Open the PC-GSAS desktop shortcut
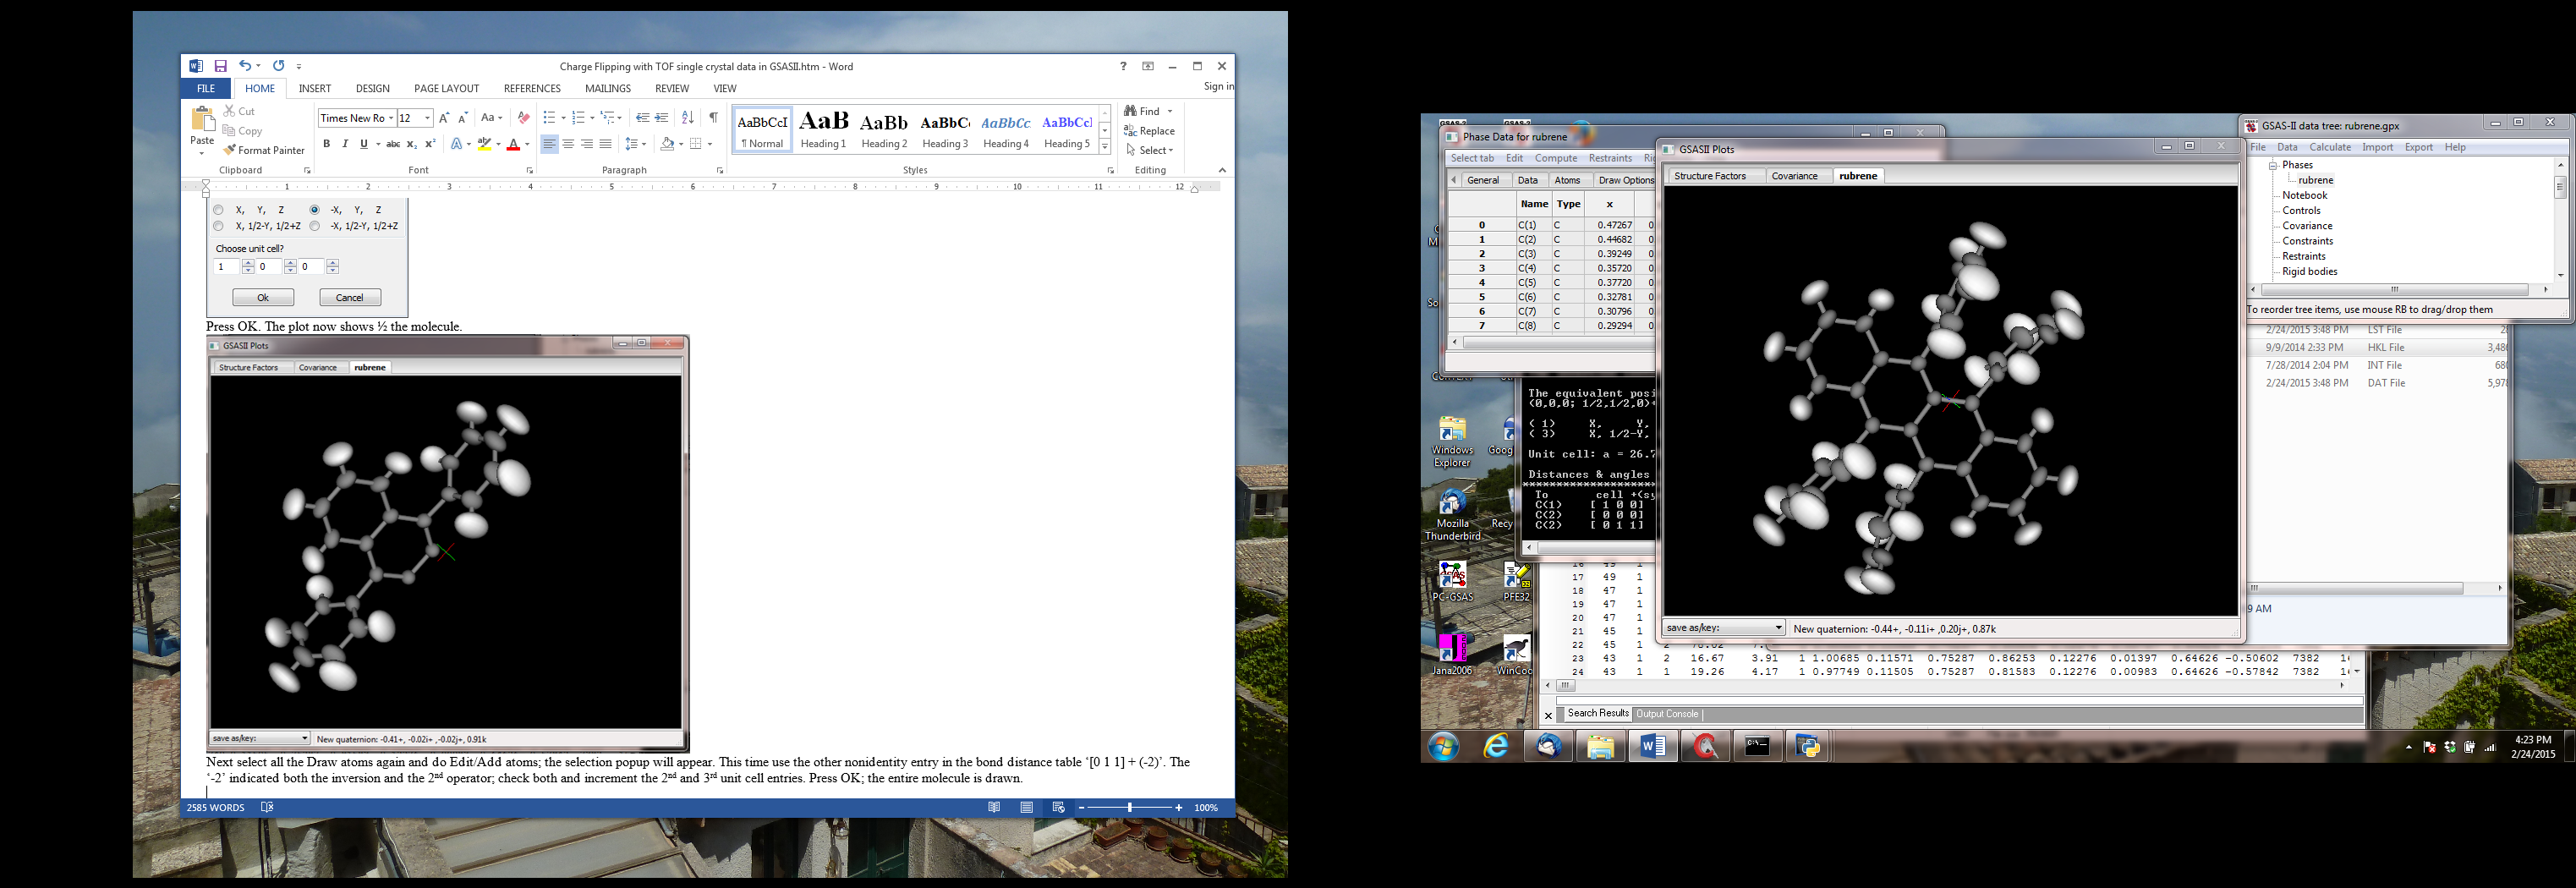The width and height of the screenshot is (2576, 888). click(x=1452, y=582)
